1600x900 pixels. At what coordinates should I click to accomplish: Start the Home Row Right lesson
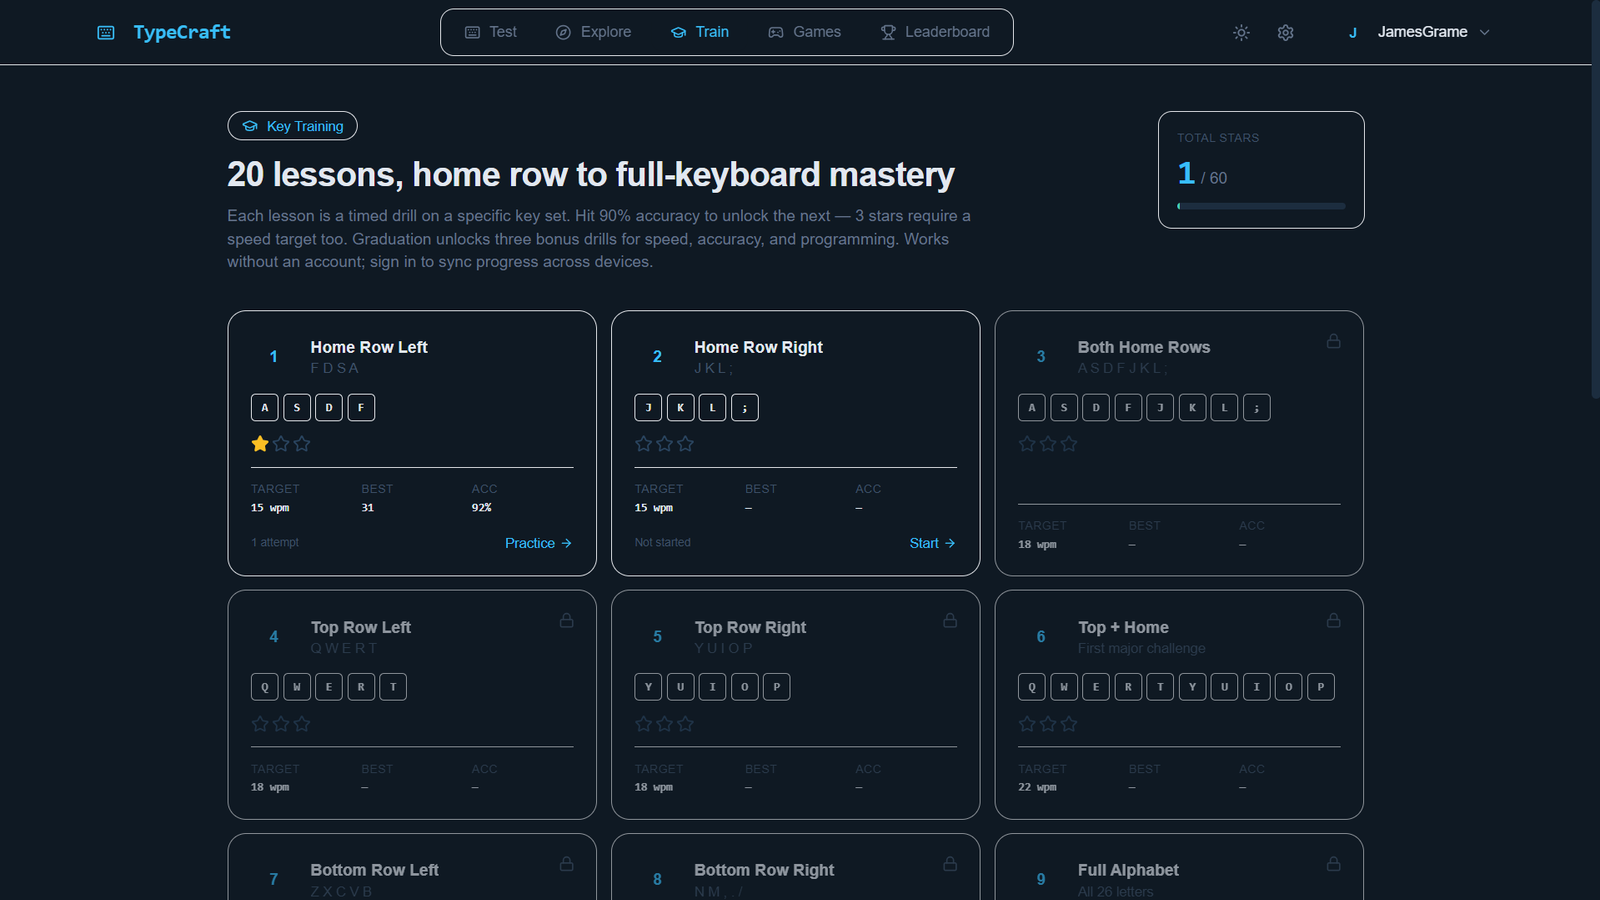click(931, 543)
